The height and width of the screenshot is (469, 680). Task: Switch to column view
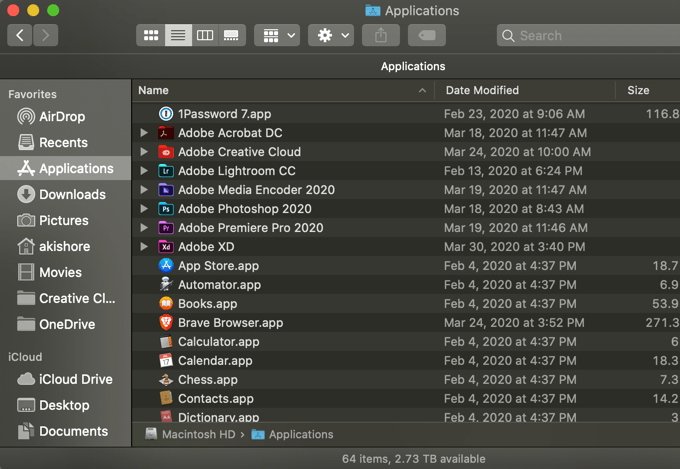click(205, 35)
